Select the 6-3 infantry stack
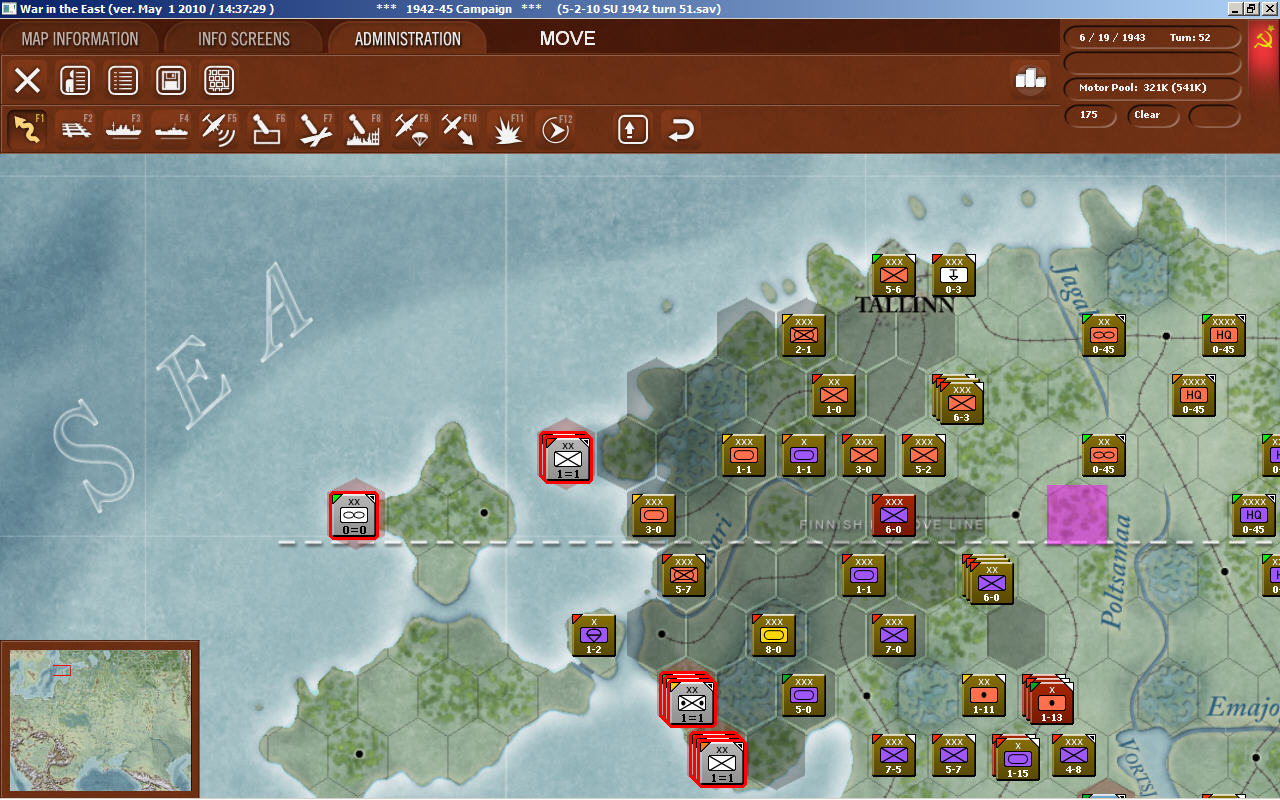The image size is (1280, 800). (x=960, y=401)
